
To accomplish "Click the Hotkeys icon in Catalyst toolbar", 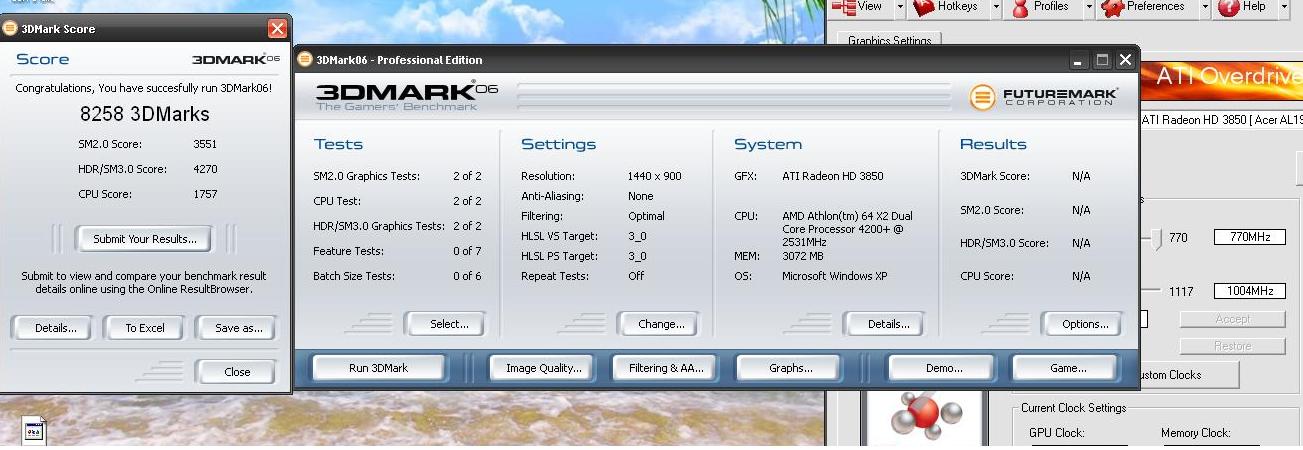I will pos(923,6).
